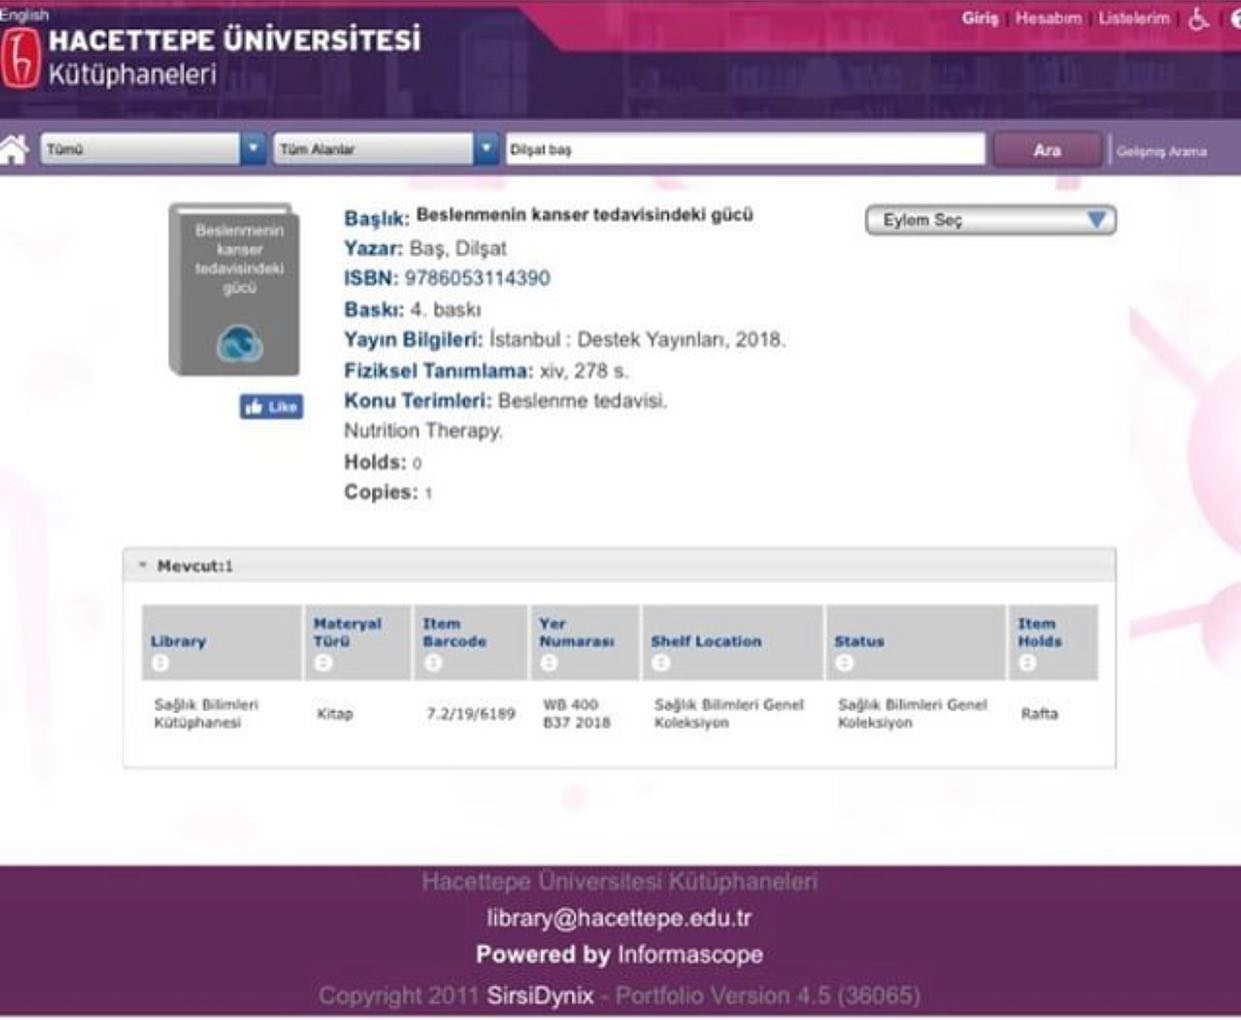The height and width of the screenshot is (1020, 1241).
Task: Open Listelerim in the top menu
Action: tap(1134, 18)
